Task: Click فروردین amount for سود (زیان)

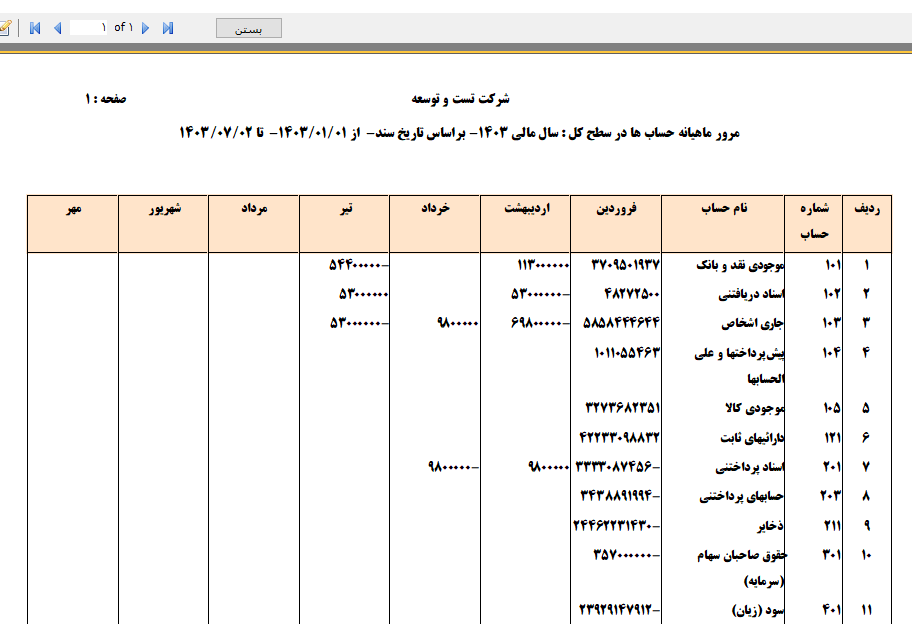Action: [619, 610]
